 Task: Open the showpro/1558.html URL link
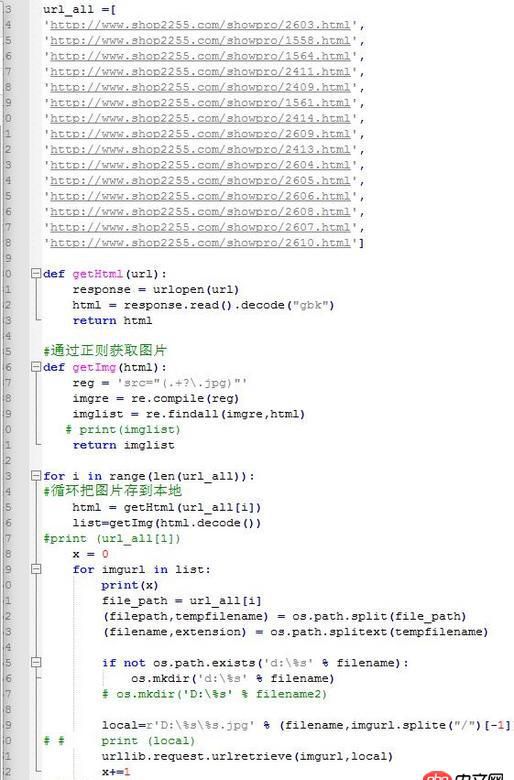coord(200,40)
